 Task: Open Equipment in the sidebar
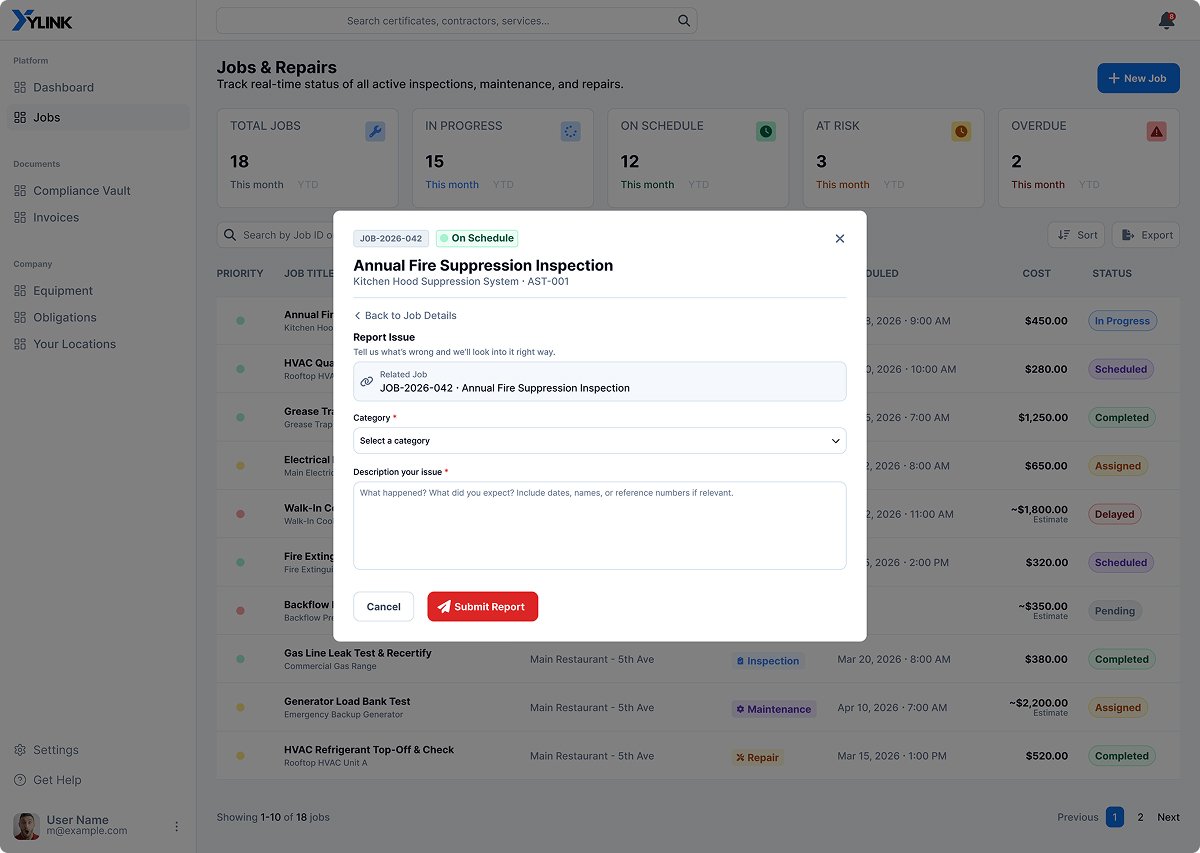click(x=98, y=291)
